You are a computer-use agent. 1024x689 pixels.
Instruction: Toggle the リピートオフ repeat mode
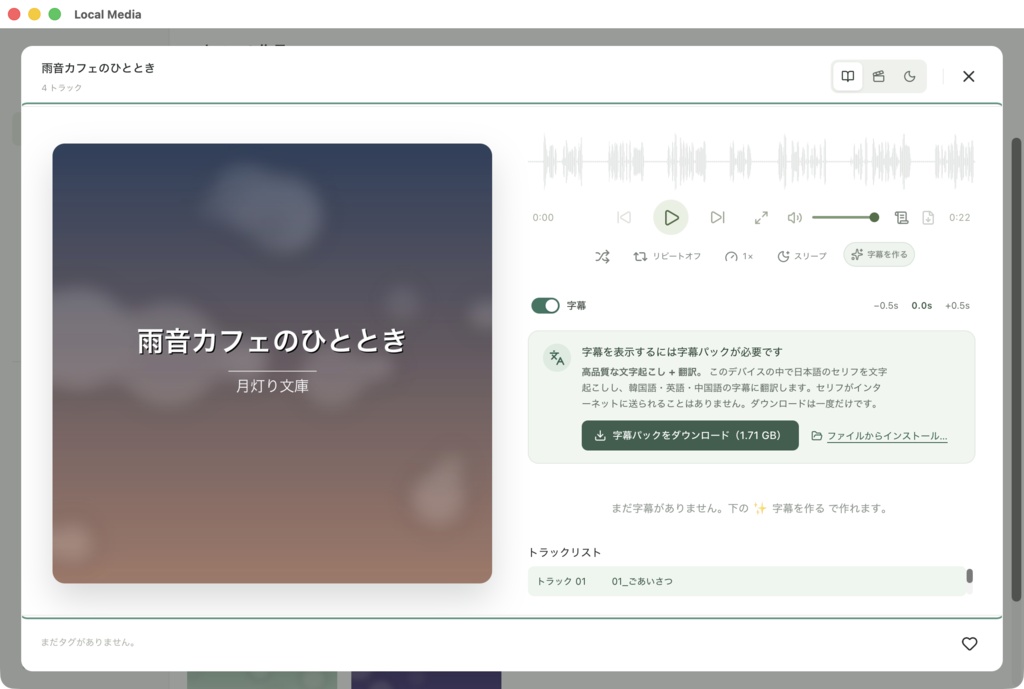pos(667,256)
